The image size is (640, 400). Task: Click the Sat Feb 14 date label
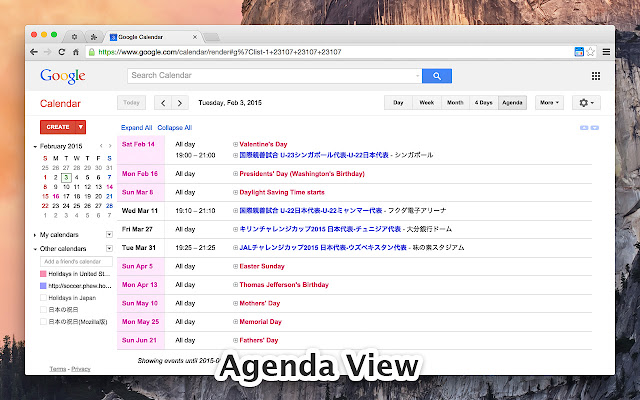tap(138, 144)
